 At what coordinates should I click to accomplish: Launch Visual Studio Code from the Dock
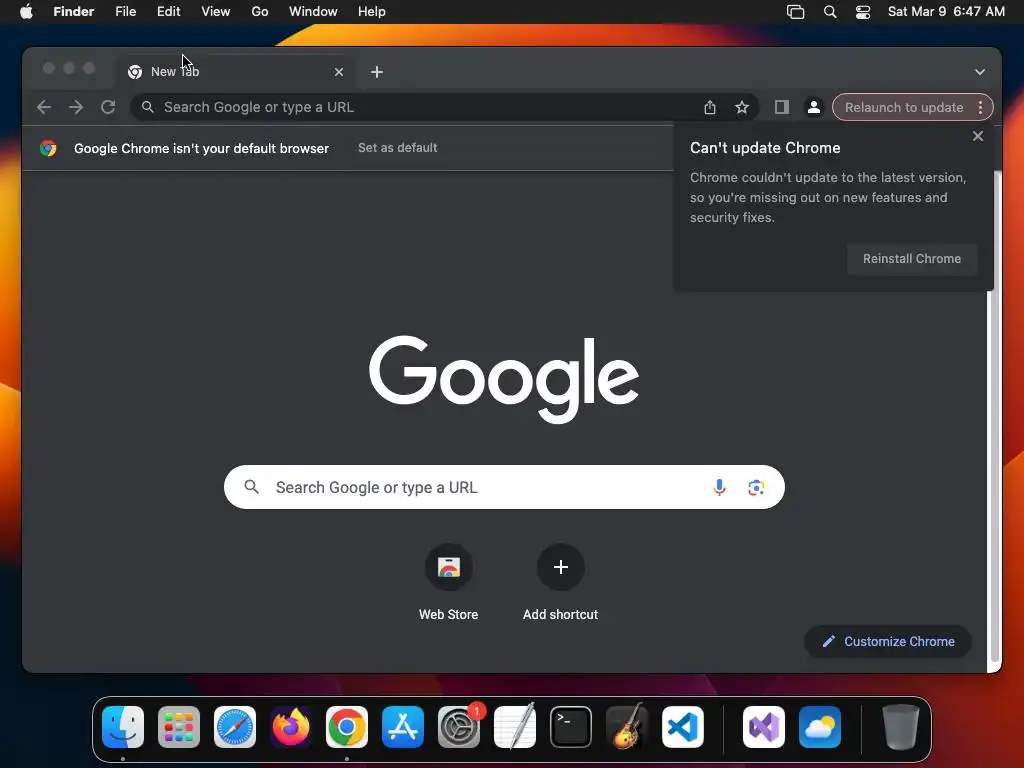[682, 727]
